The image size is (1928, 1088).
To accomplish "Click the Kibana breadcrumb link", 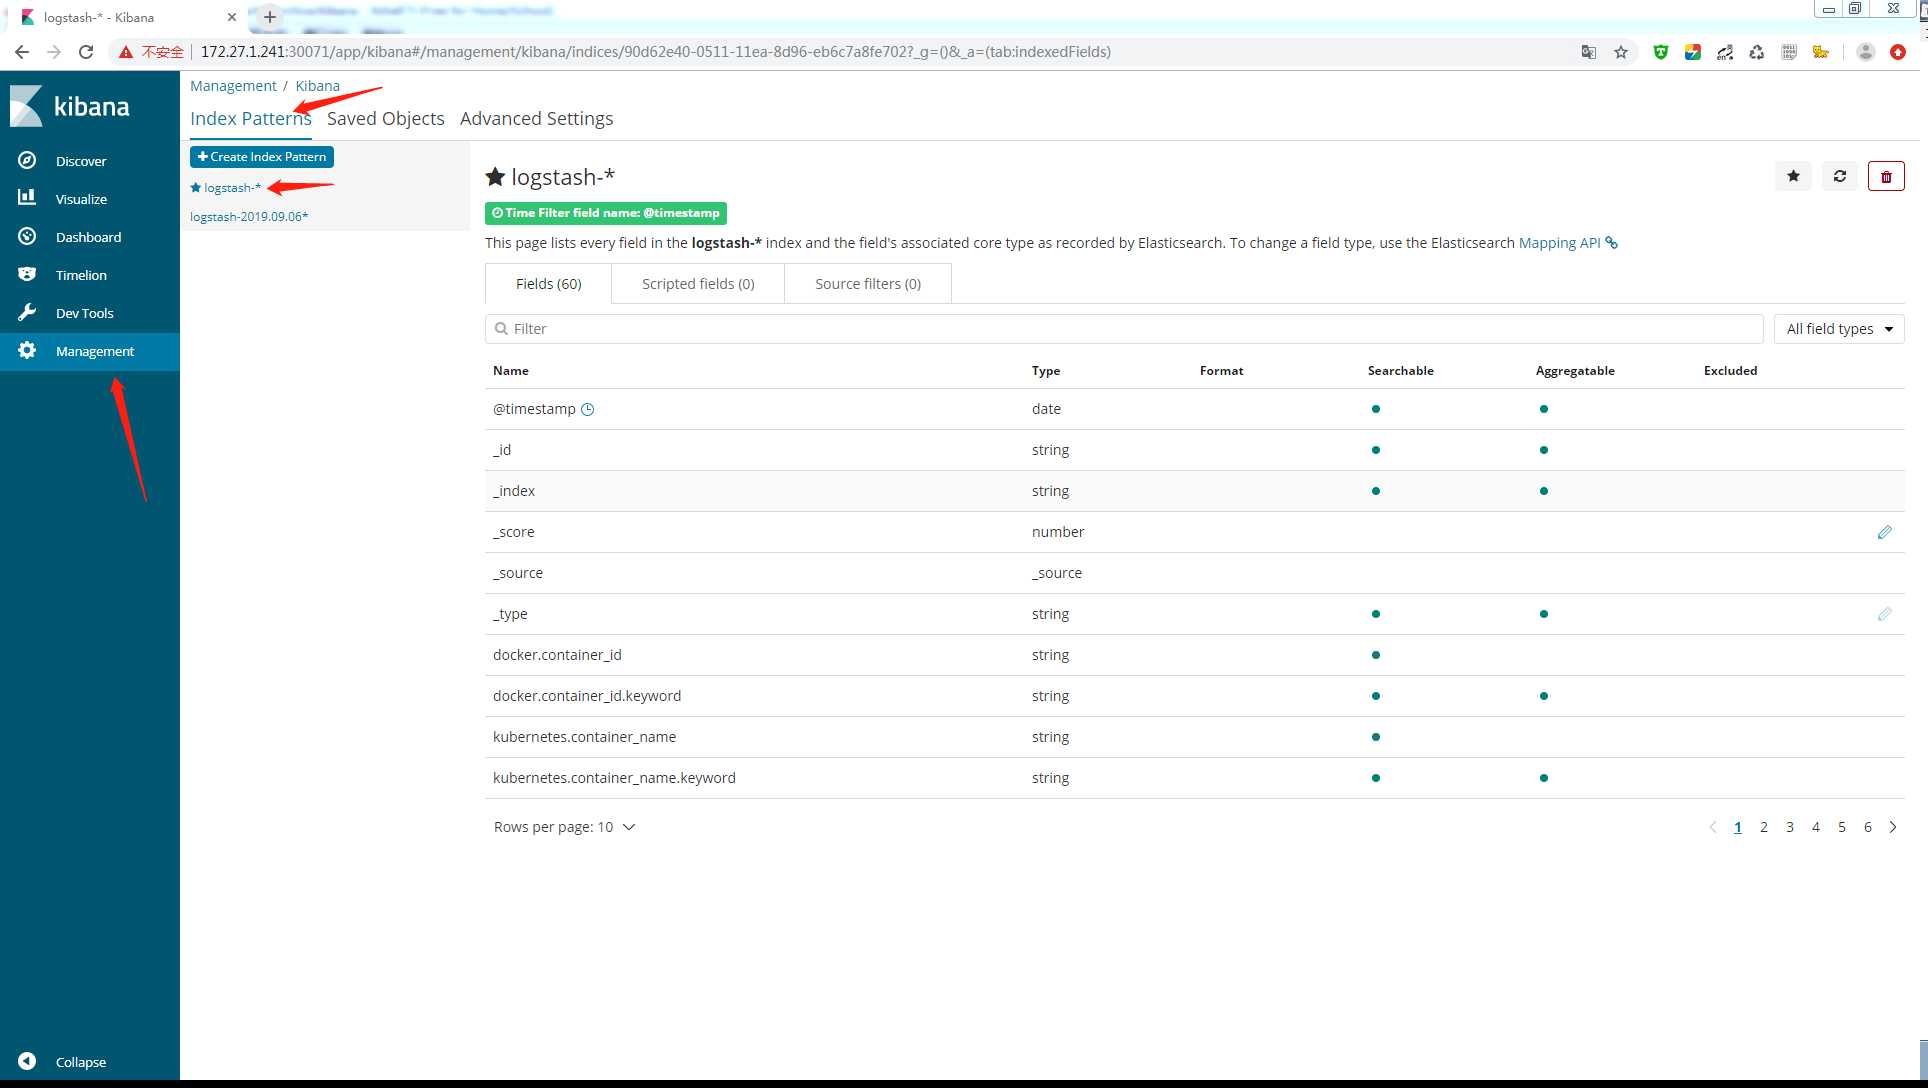I will point(317,86).
